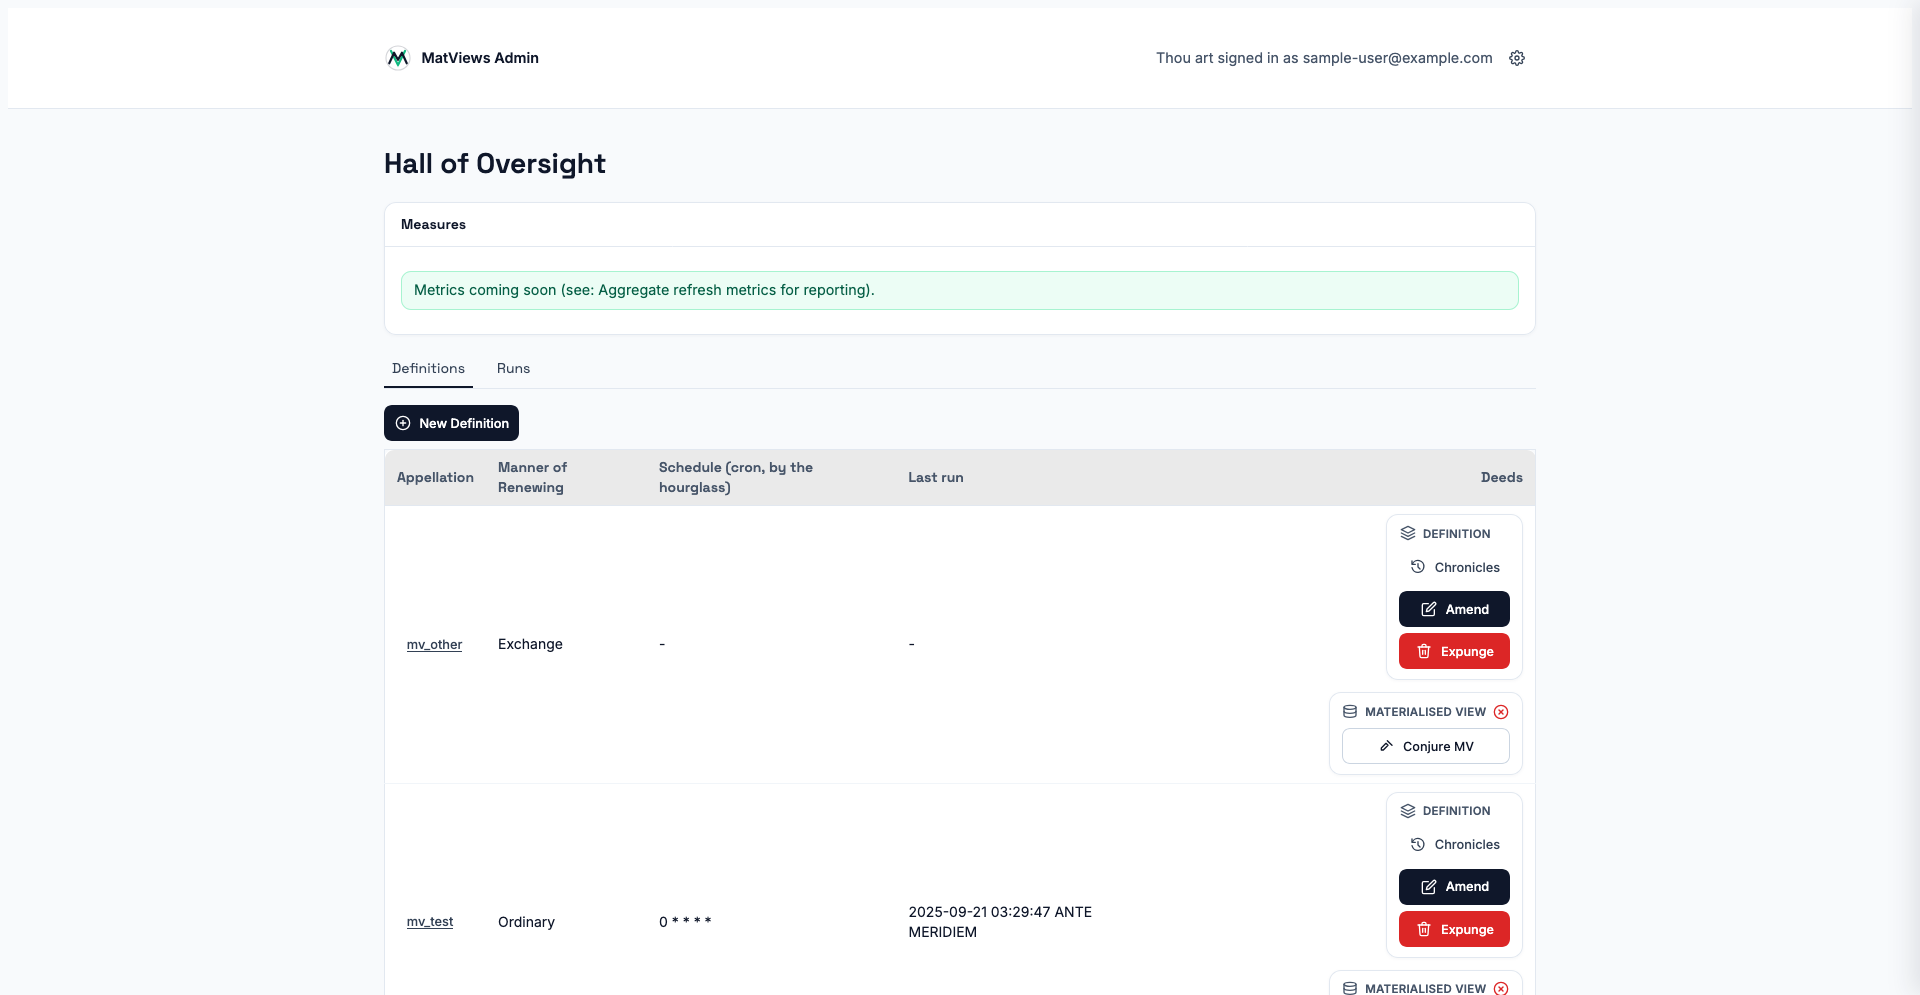Viewport: 1920px width, 995px height.
Task: Click the metrics coming soon notice banner
Action: click(x=959, y=291)
